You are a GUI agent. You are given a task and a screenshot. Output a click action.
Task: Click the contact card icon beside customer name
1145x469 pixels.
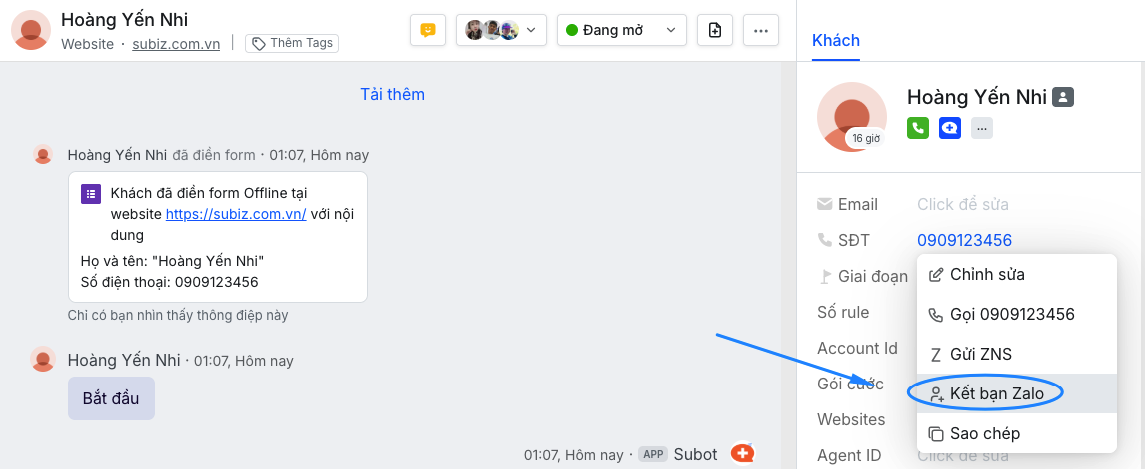coord(1064,97)
